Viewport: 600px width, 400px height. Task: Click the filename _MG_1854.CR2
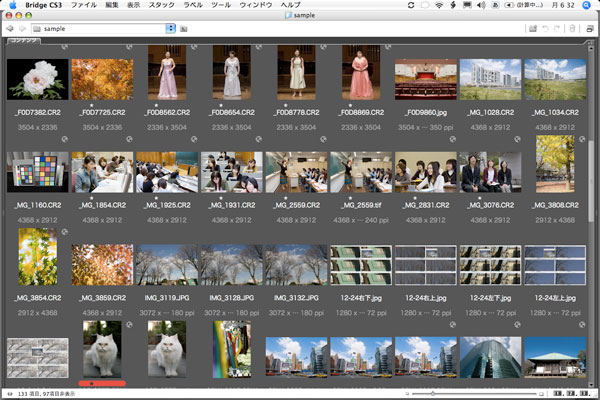tap(103, 205)
